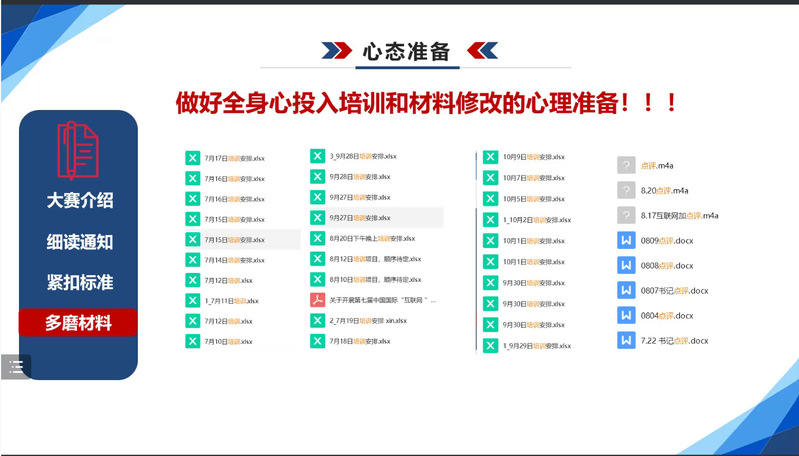
Task: Click the PDF icon for 关于开展第七届中国国际 file
Action: [317, 300]
